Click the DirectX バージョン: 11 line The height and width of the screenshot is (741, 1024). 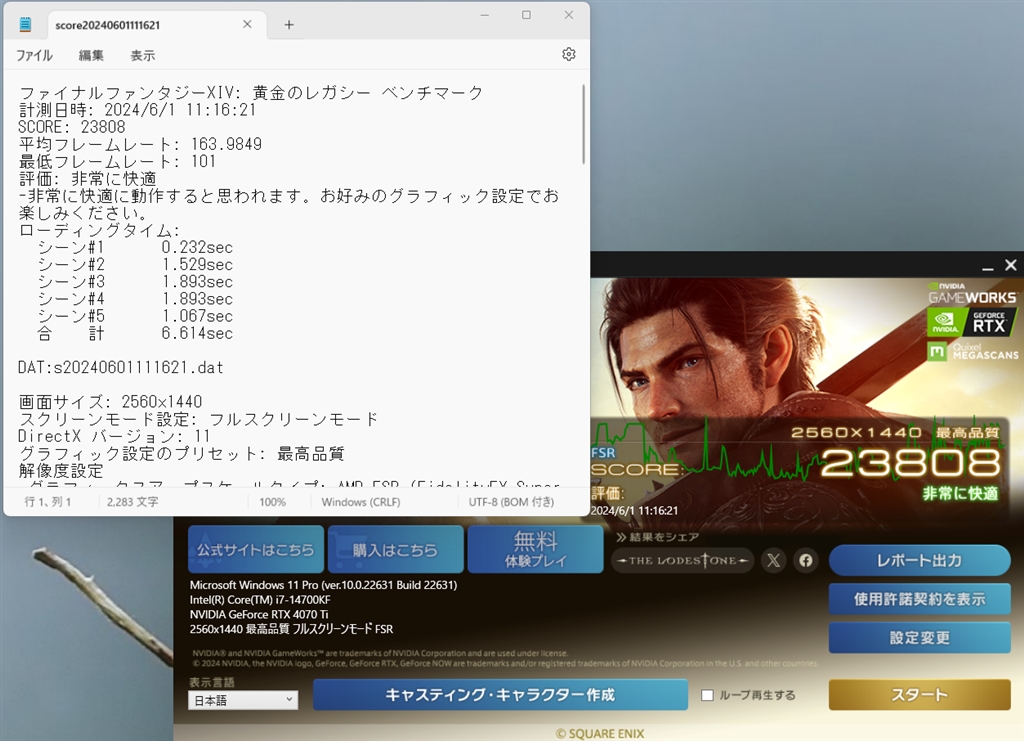tap(114, 436)
